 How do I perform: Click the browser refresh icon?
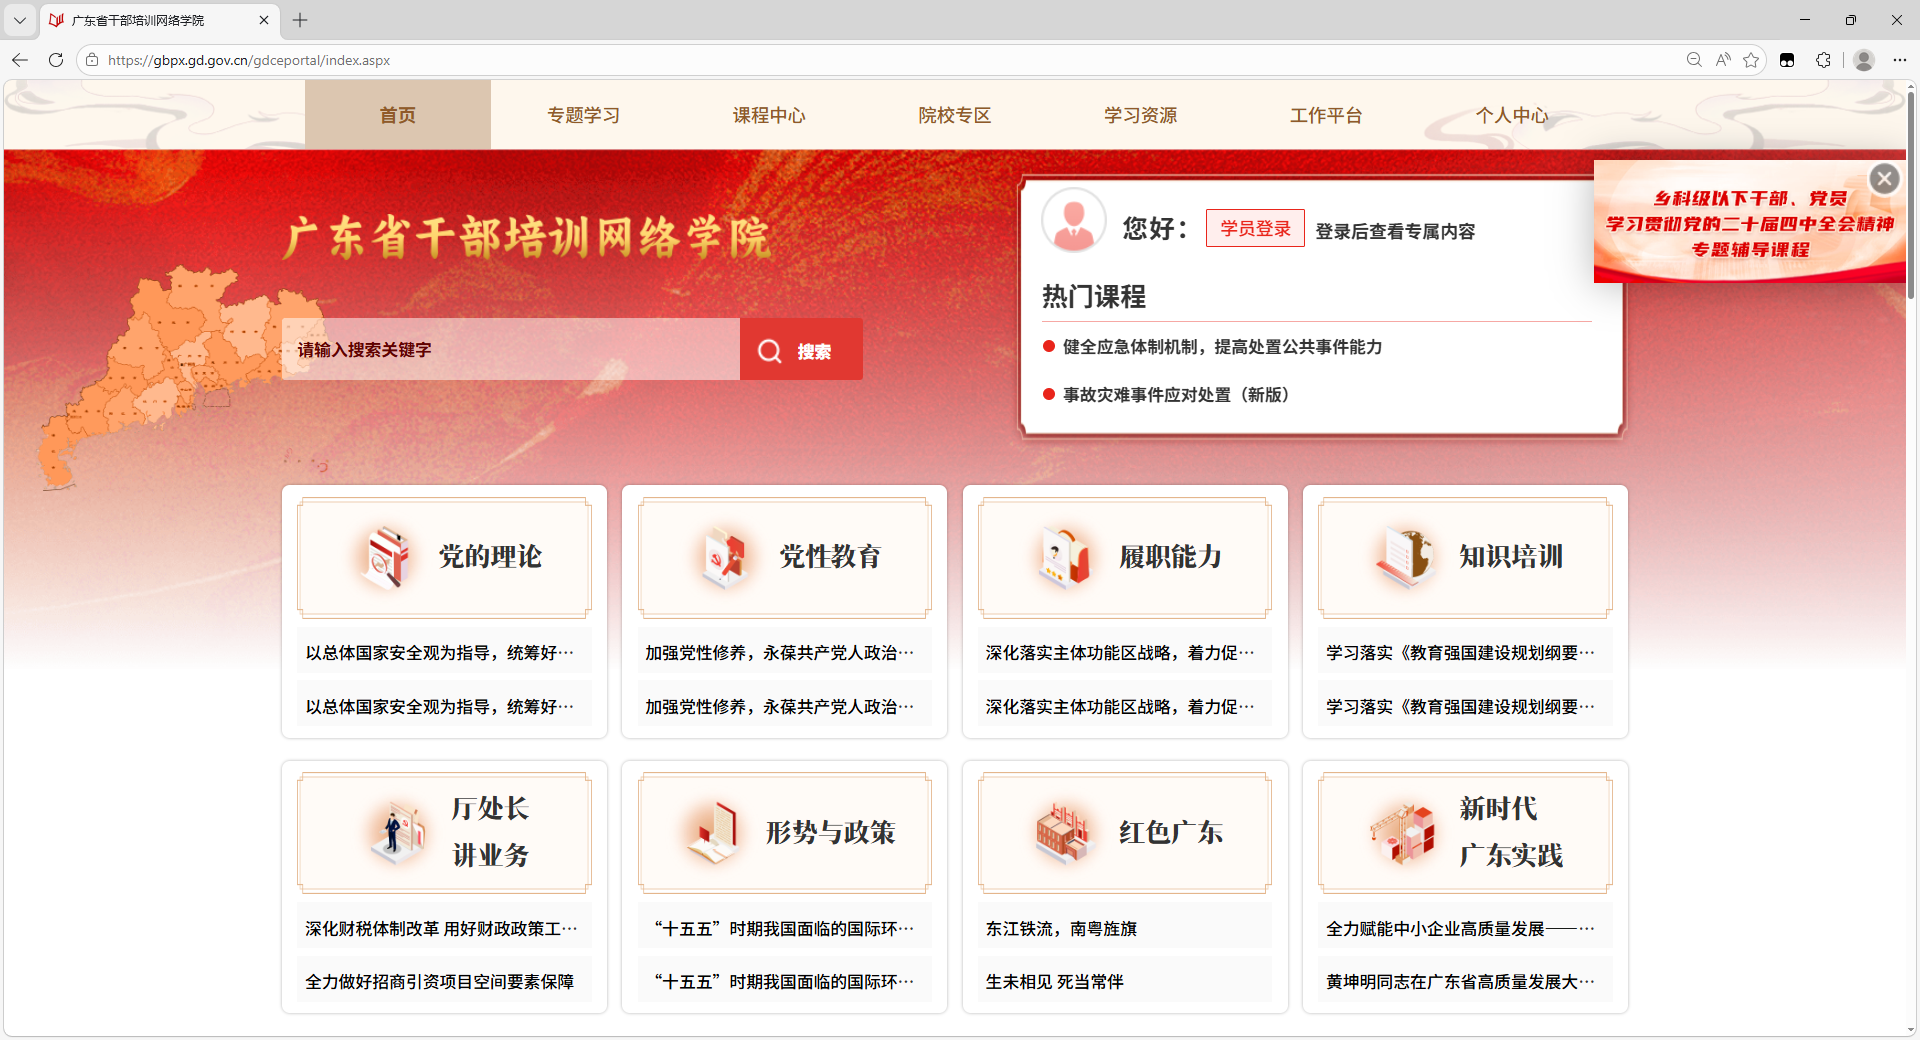(x=56, y=60)
